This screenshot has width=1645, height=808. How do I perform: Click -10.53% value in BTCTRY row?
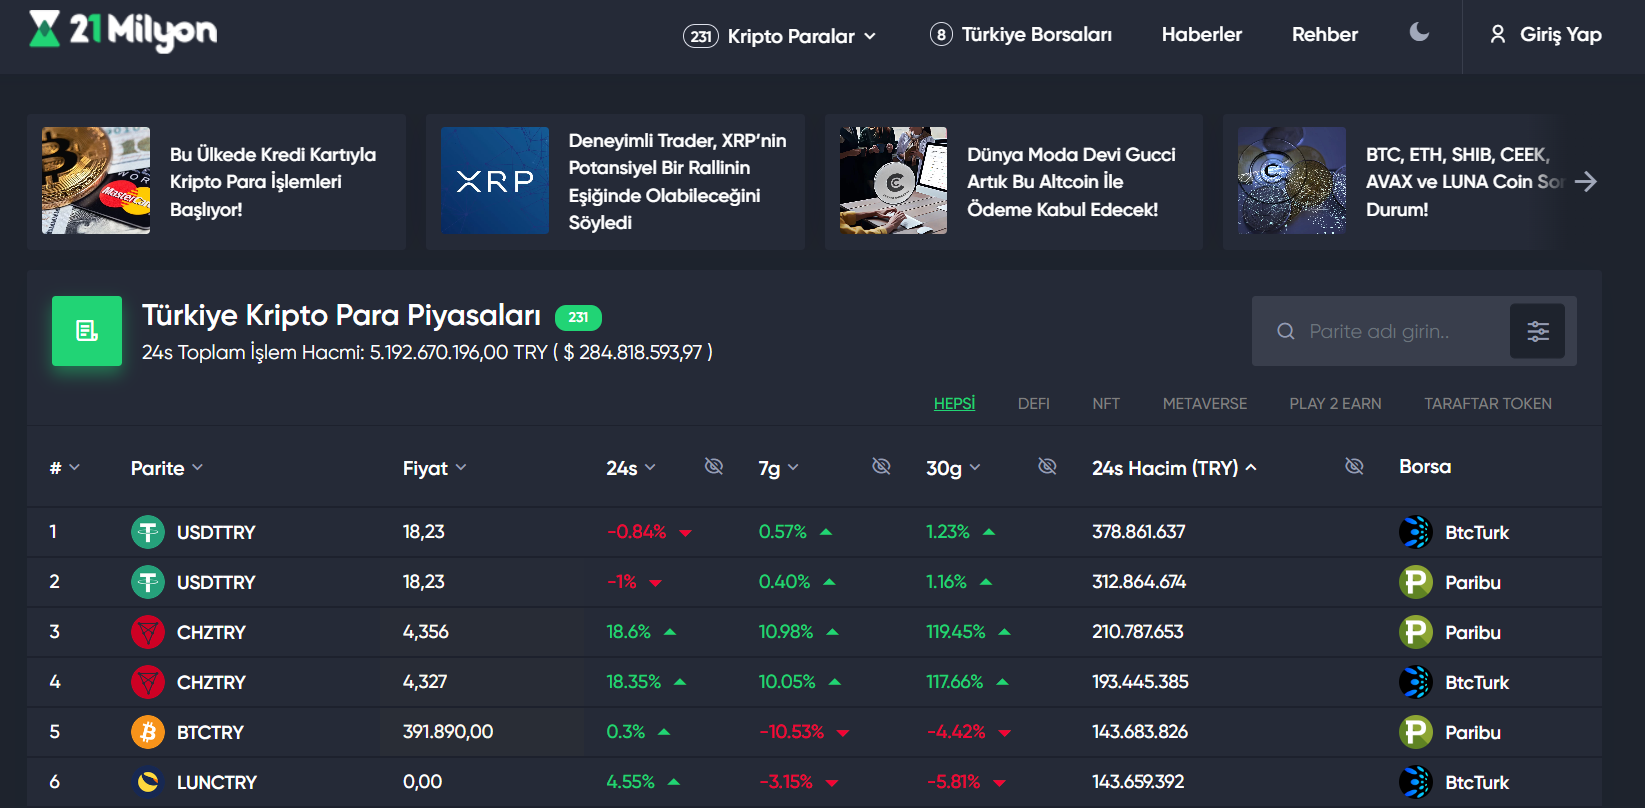point(791,732)
